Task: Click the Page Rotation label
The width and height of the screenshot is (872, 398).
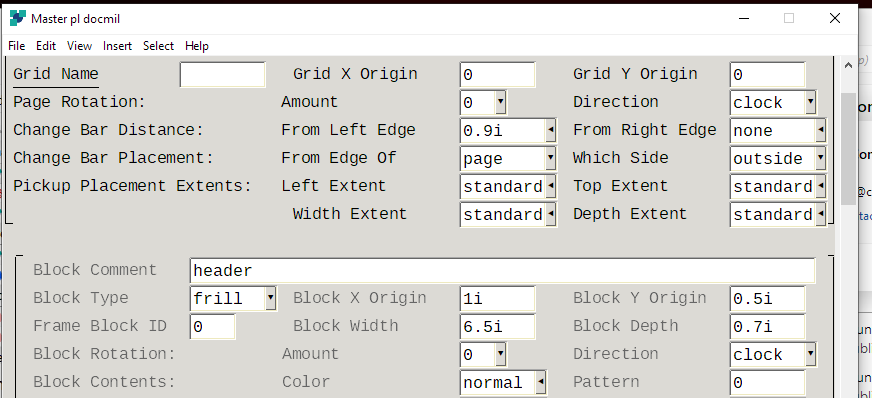Action: coord(79,102)
